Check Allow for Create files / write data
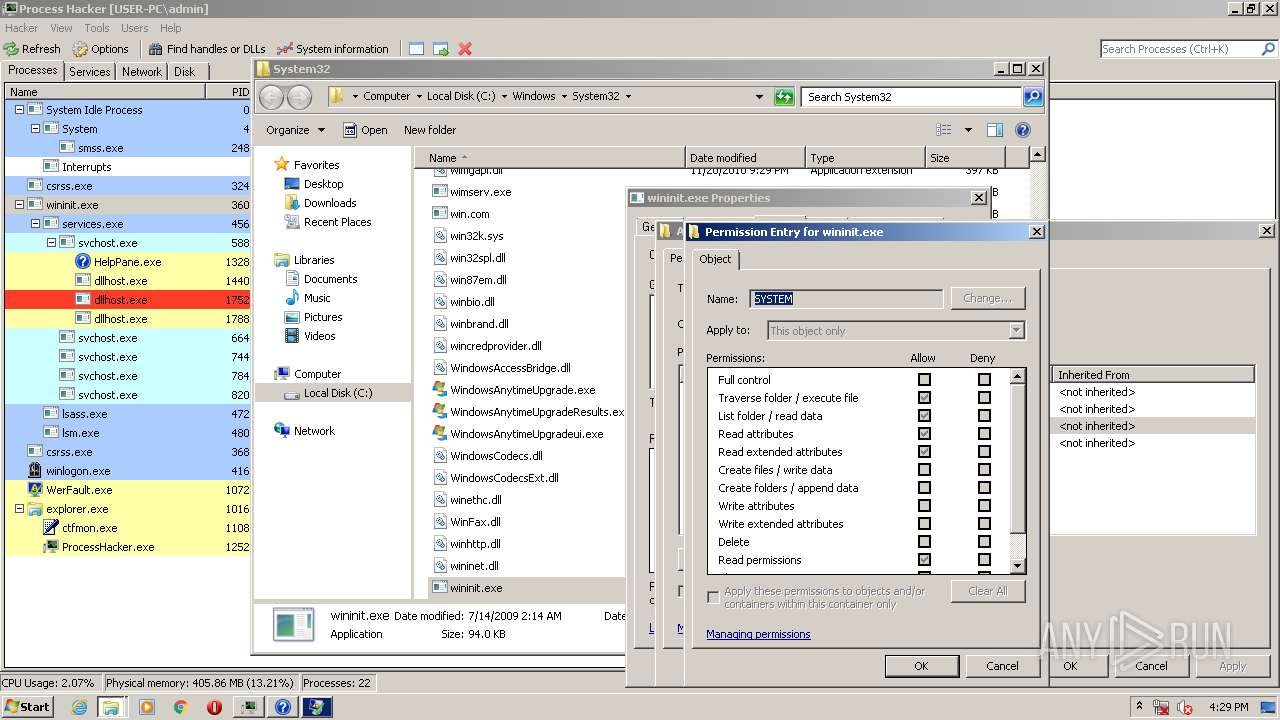The height and width of the screenshot is (720, 1280). pyautogui.click(x=924, y=470)
